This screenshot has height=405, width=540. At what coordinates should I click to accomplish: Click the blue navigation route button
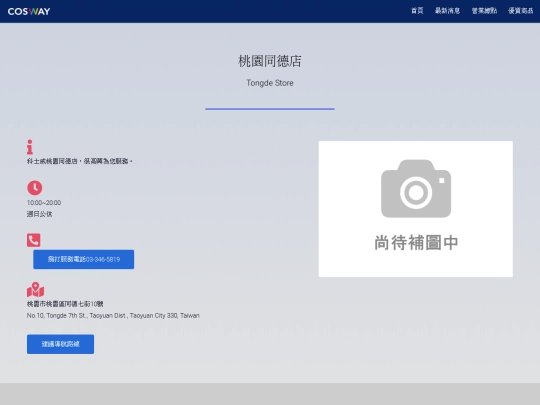60,344
